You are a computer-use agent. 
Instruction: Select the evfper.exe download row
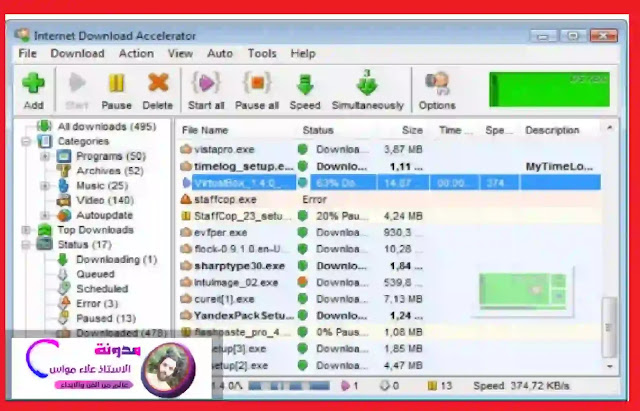pos(390,232)
